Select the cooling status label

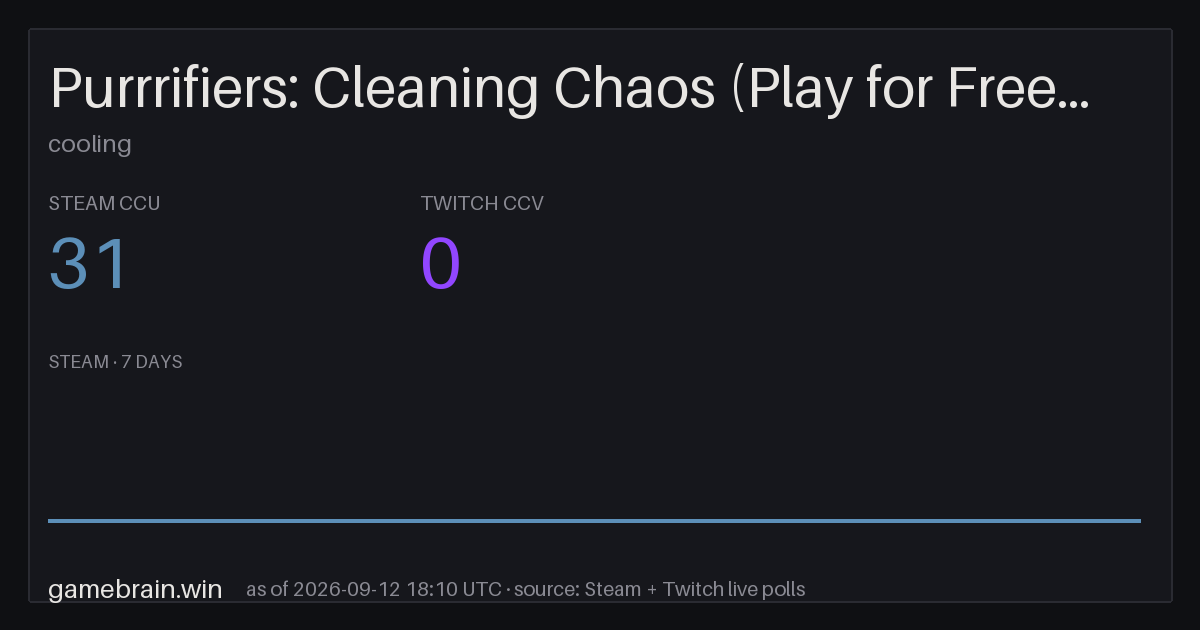tap(90, 144)
